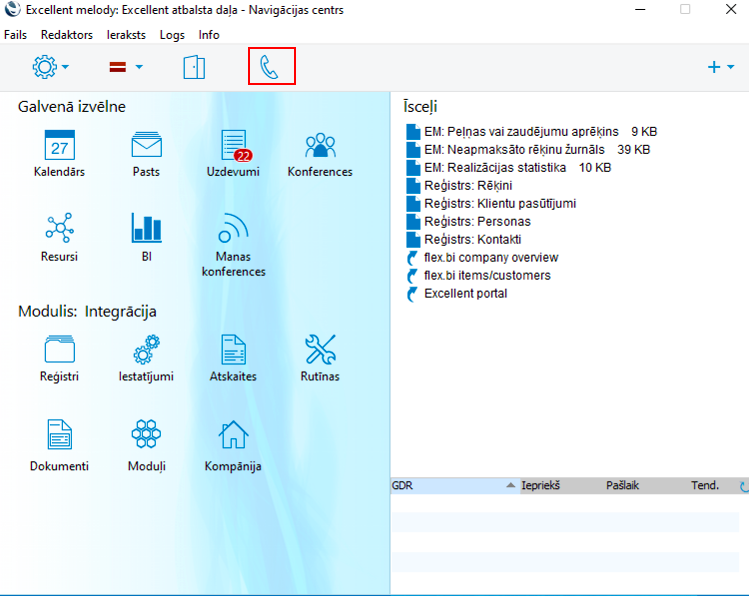The image size is (749, 596).
Task: Expand the Latvian flag language dropdown
Action: click(126, 67)
